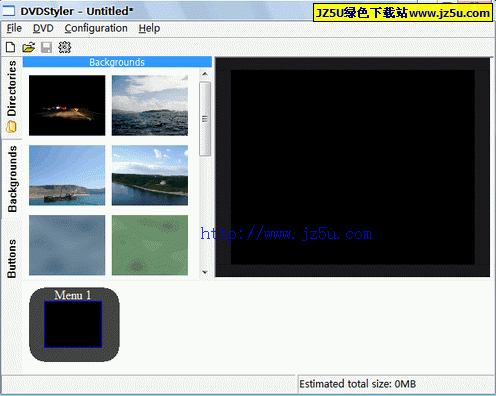Viewport: 496px width, 396px height.
Task: Pick the blue textured background swatch
Action: pos(67,245)
